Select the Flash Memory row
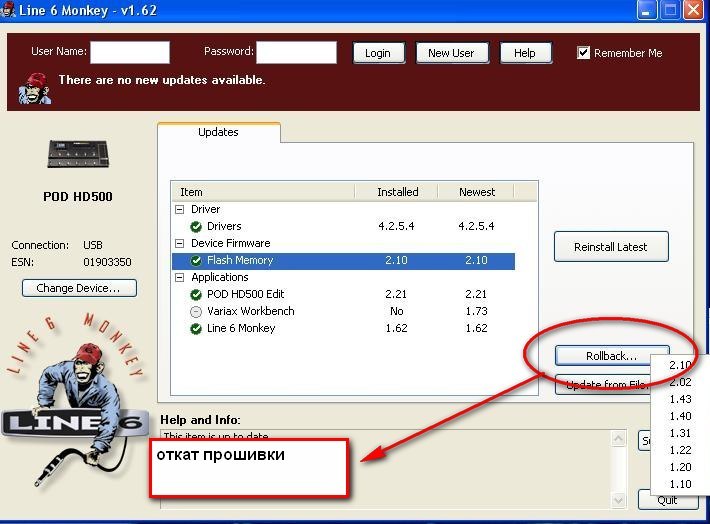710x524 pixels. pos(344,261)
